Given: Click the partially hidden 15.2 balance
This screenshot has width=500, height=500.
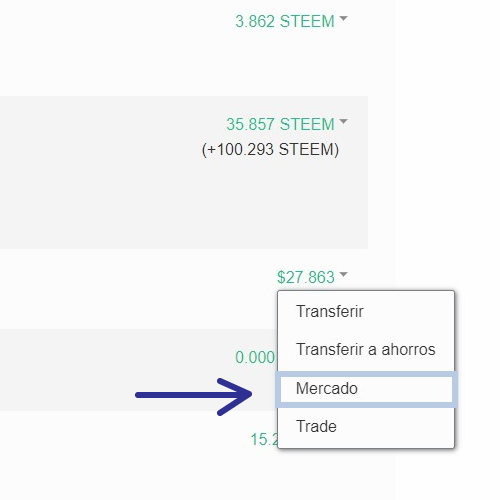Looking at the screenshot, I should [x=264, y=439].
